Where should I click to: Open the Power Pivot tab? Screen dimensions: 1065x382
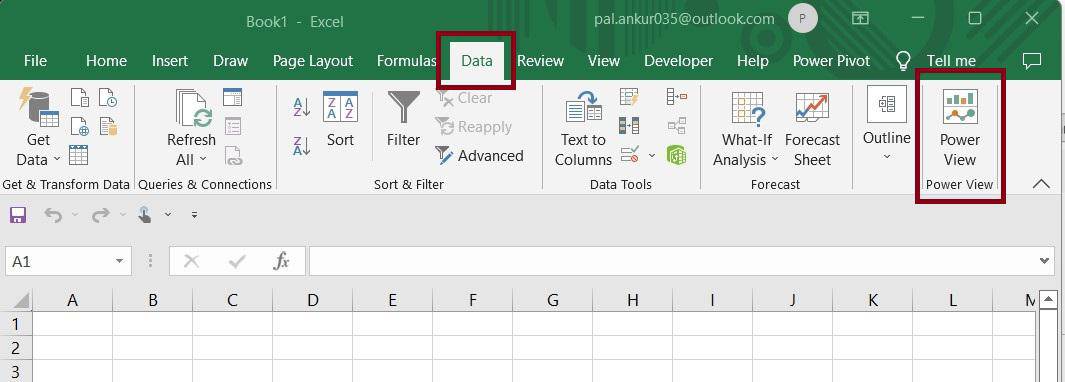(x=831, y=60)
